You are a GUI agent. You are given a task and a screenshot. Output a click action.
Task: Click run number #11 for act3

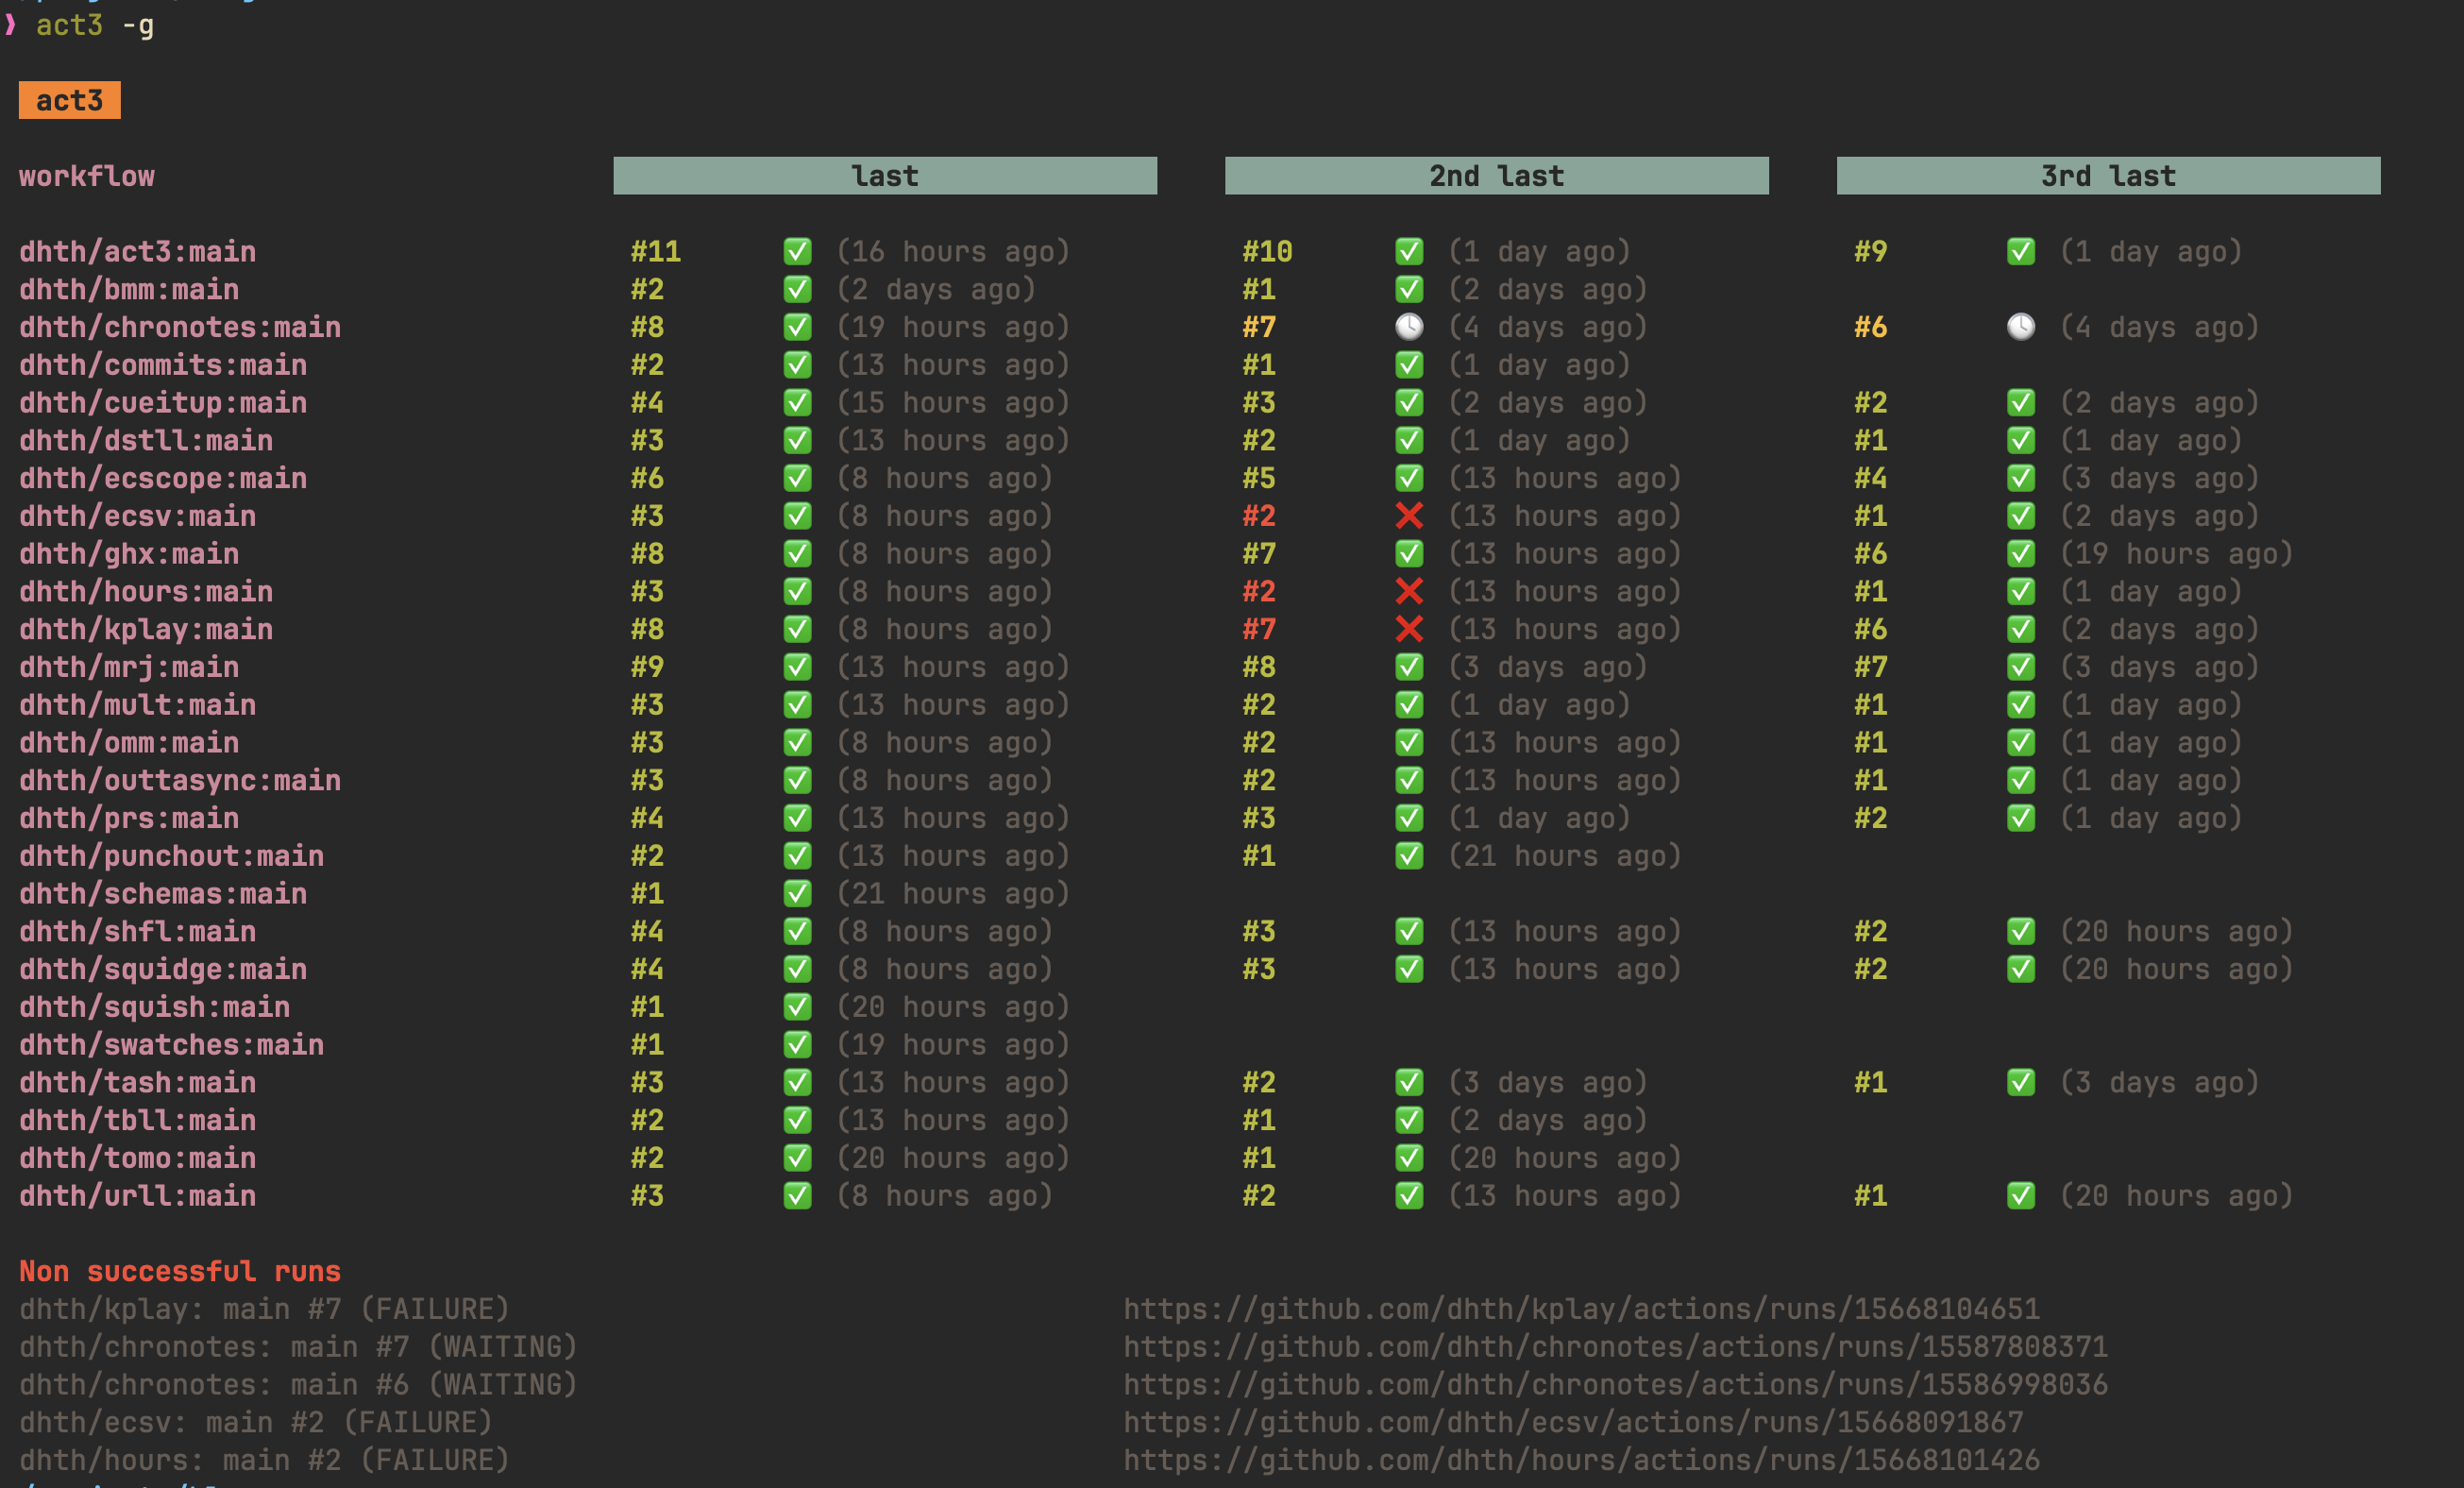click(656, 251)
